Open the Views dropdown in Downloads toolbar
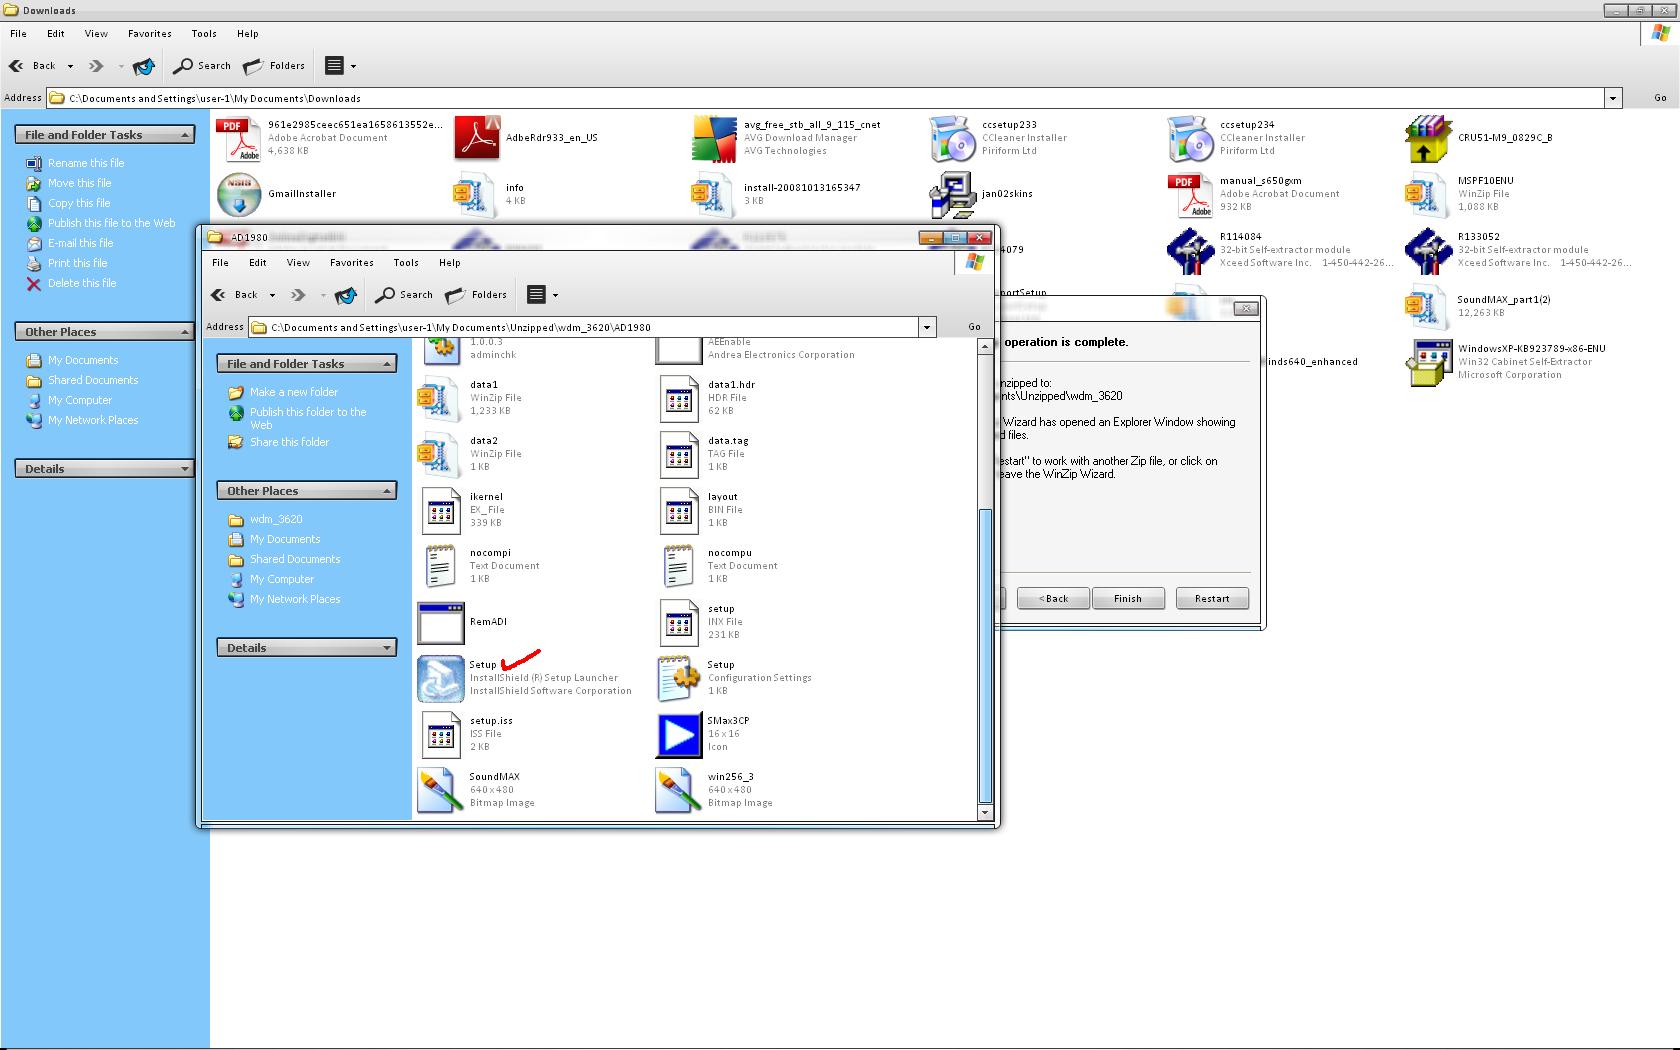 [x=353, y=66]
